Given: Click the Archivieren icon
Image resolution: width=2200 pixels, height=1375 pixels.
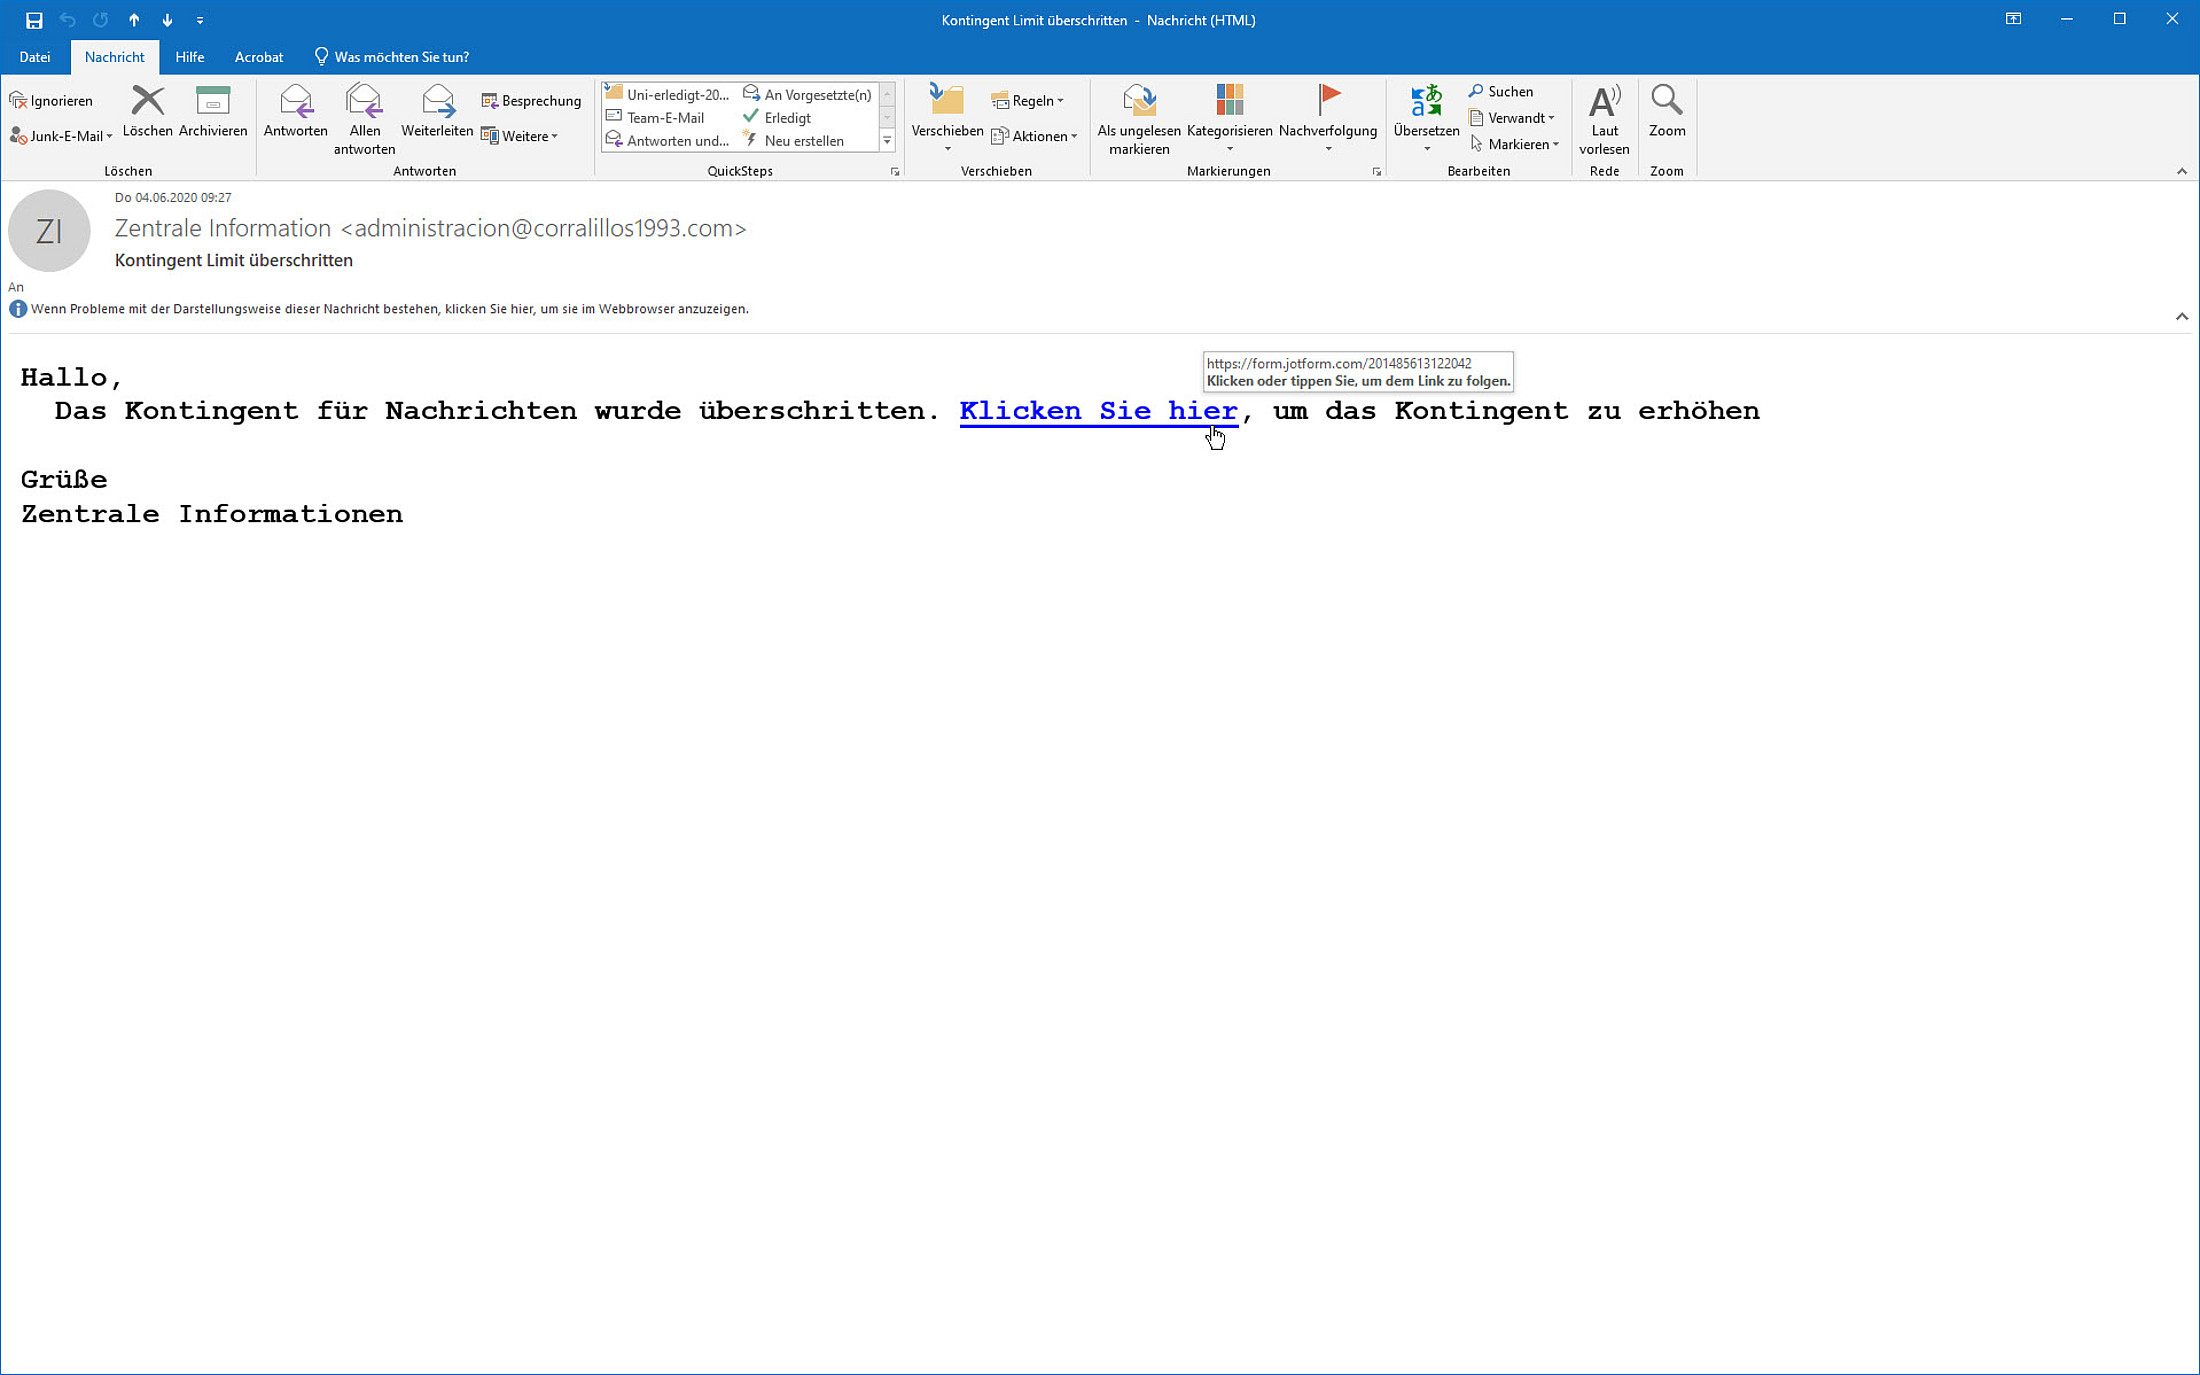Looking at the screenshot, I should point(212,102).
